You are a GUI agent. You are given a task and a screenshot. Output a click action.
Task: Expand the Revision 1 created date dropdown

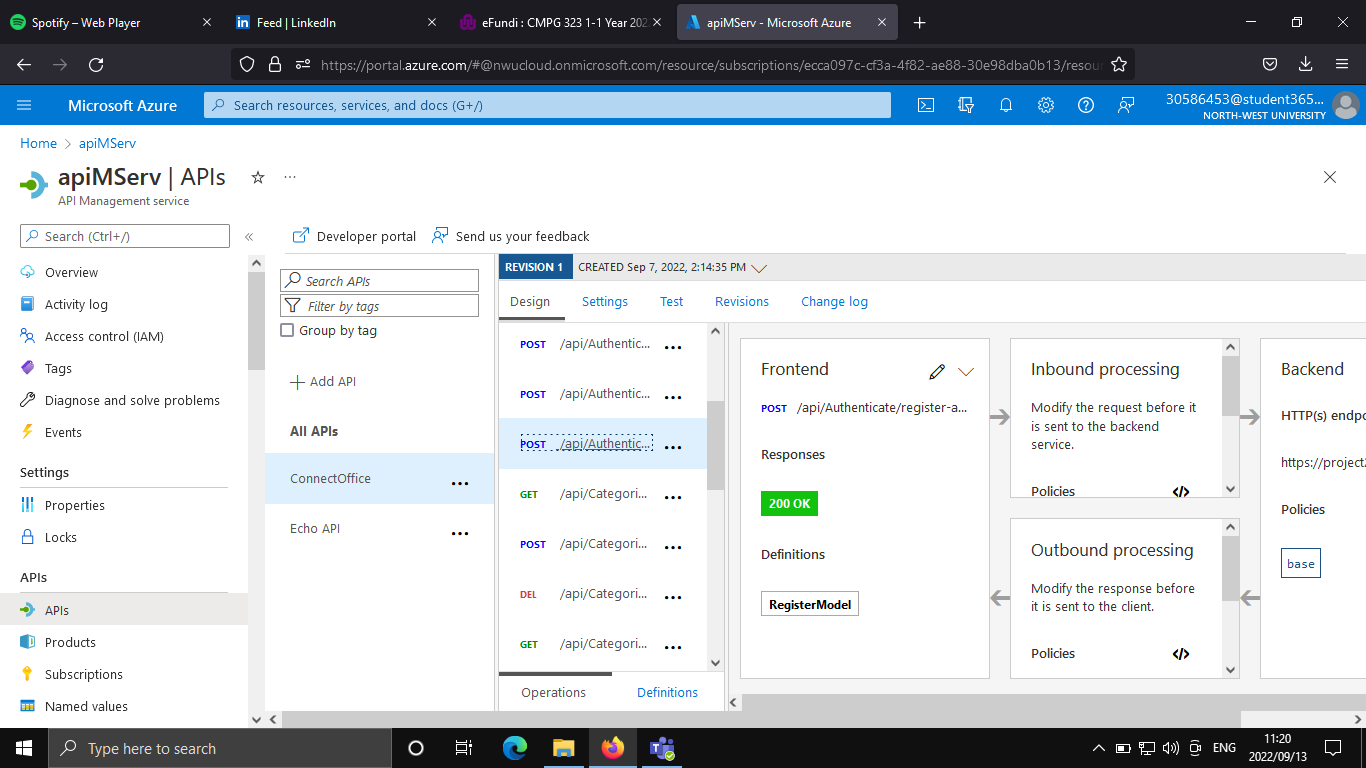click(x=759, y=267)
